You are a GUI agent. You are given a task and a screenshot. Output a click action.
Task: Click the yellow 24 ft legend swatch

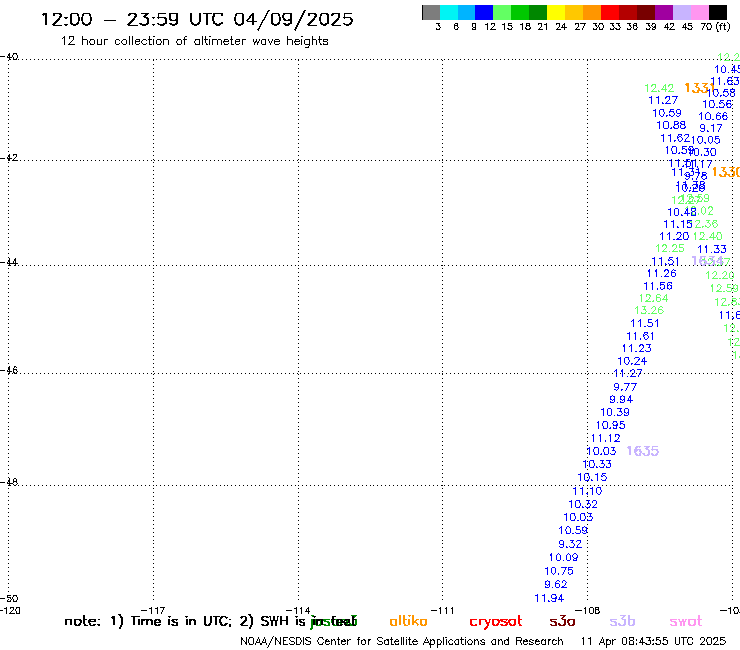coord(556,12)
